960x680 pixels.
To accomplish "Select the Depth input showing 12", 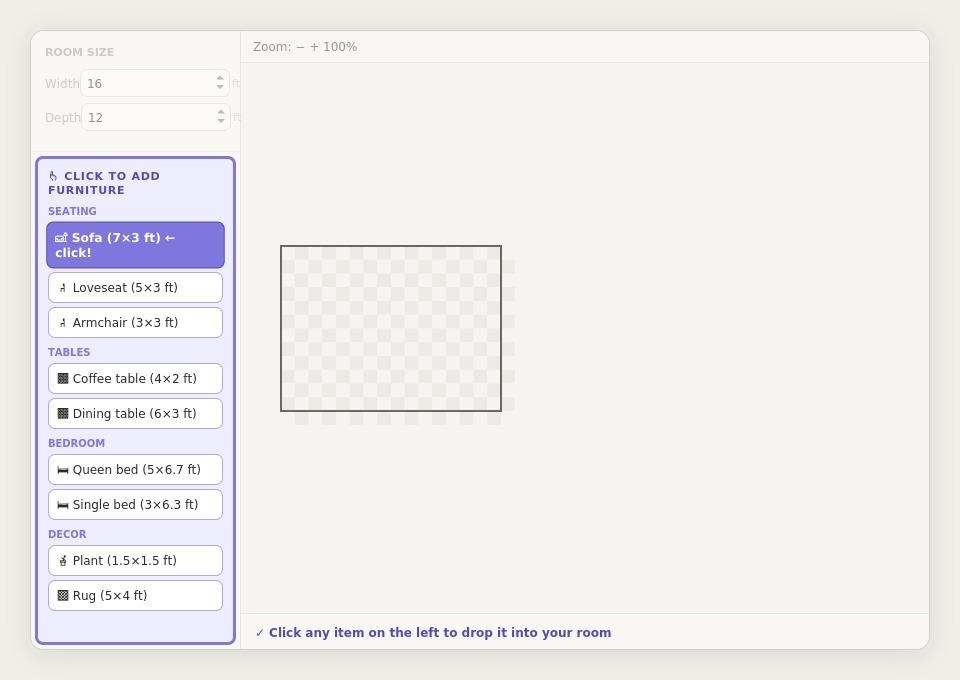I will point(150,117).
